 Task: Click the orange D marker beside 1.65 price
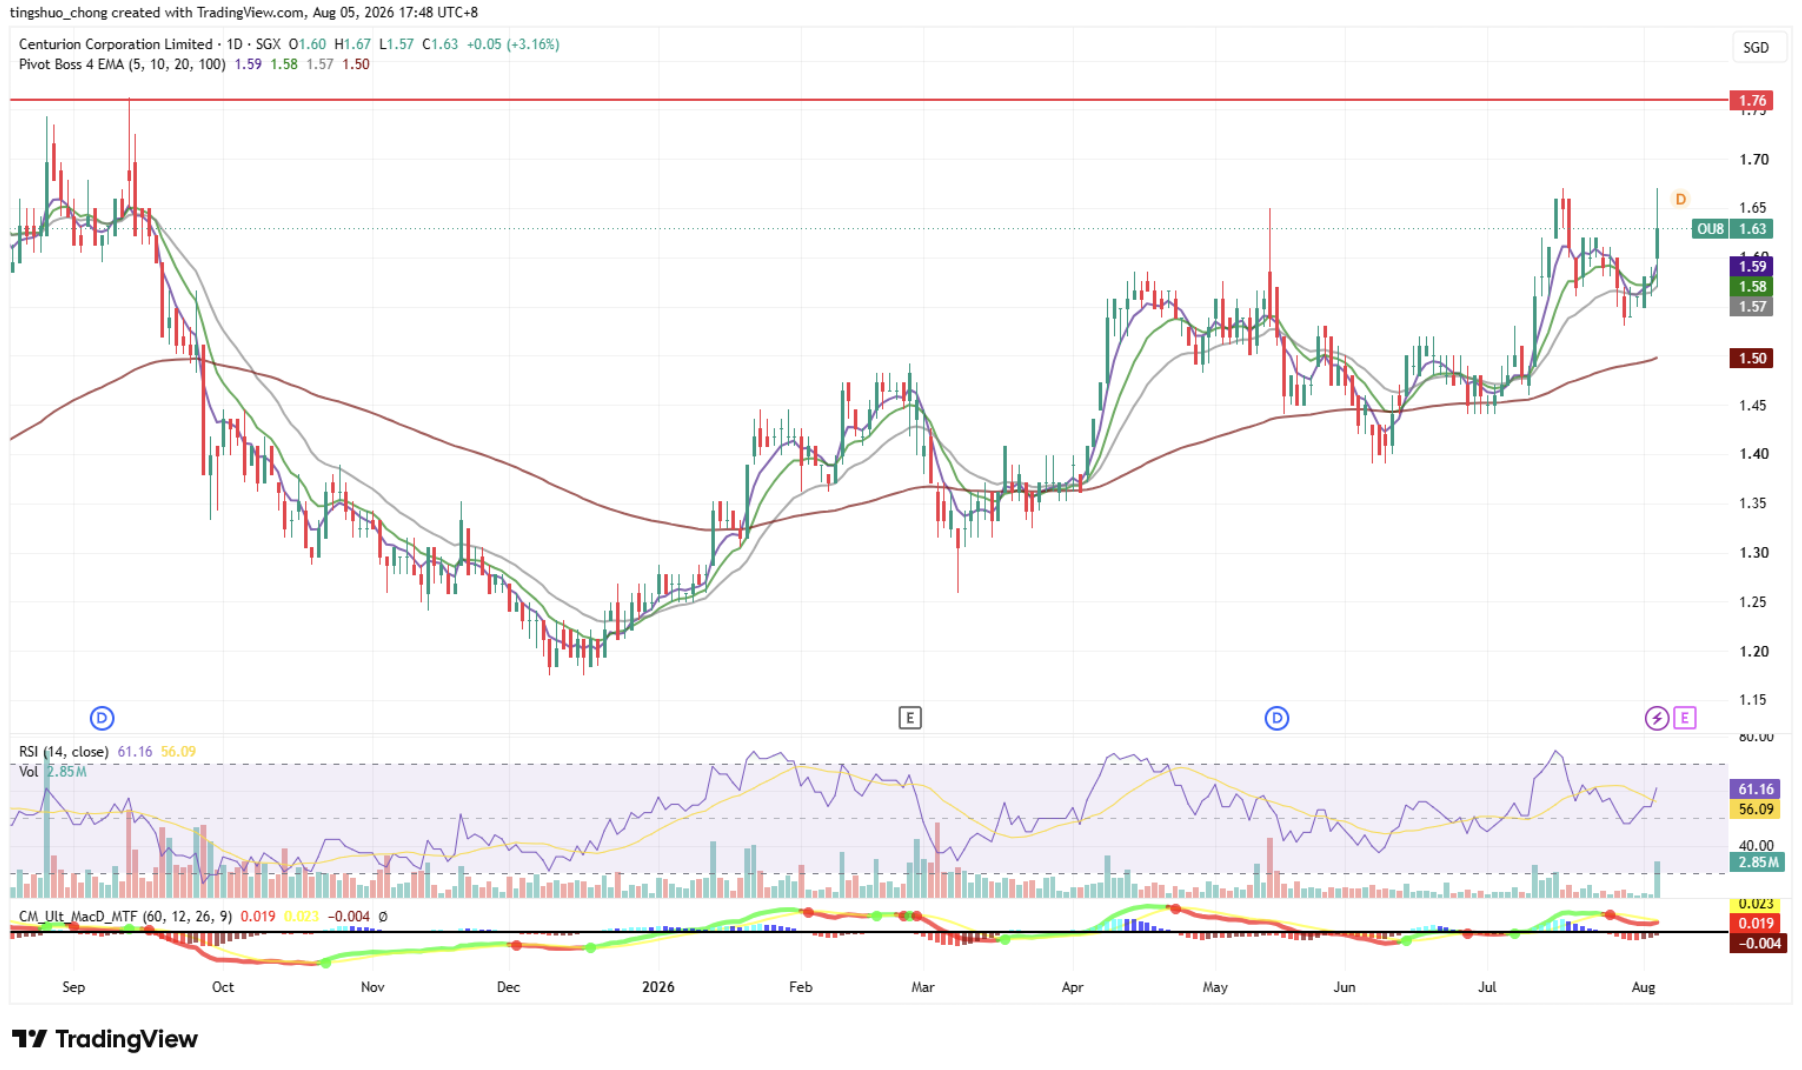[1681, 199]
